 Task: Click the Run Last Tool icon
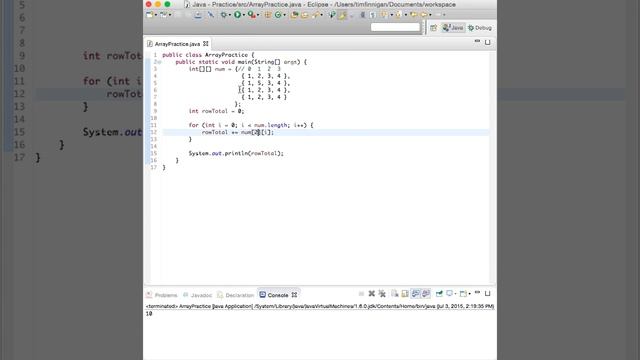tap(251, 15)
